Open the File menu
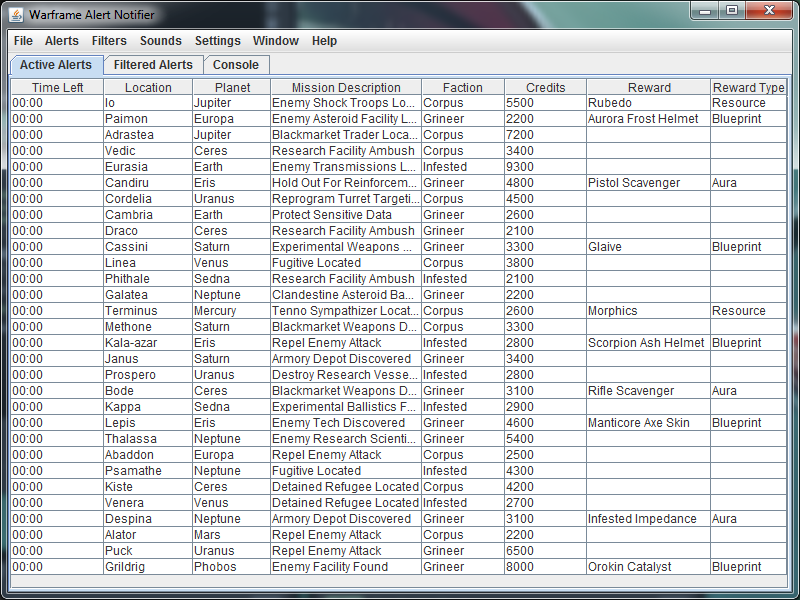 point(23,41)
